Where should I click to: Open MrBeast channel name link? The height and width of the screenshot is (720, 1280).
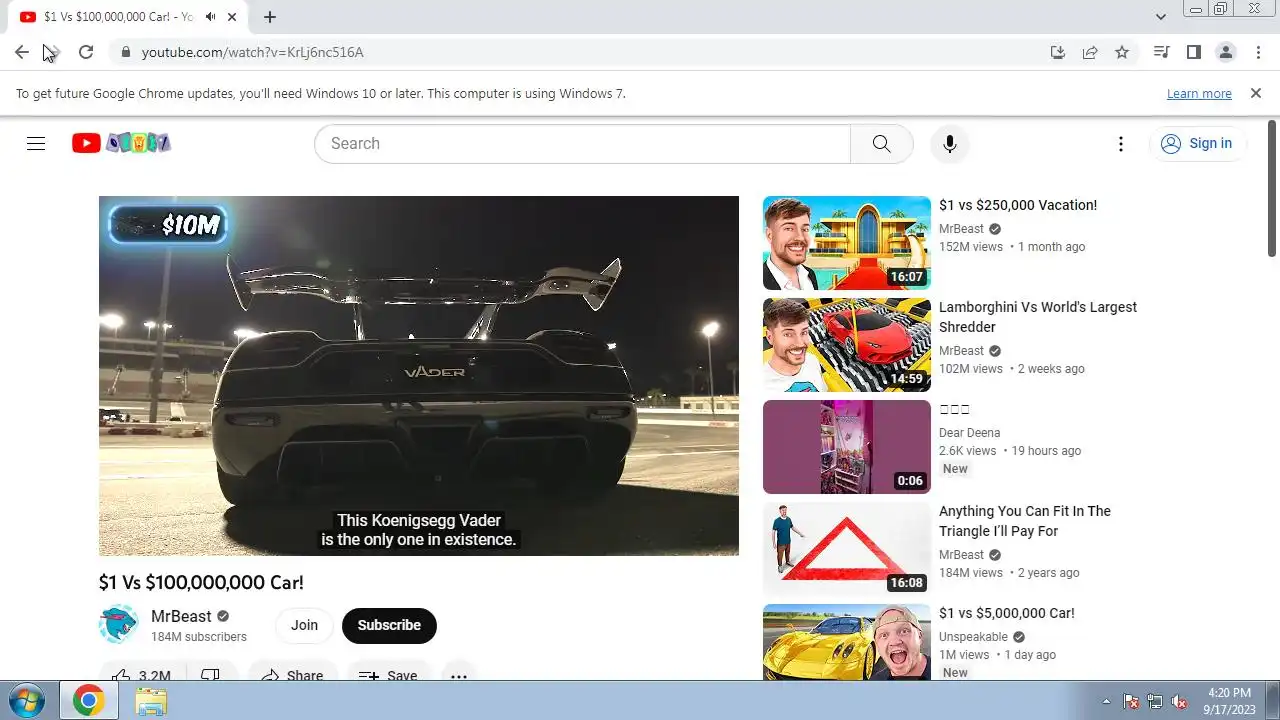(x=181, y=616)
